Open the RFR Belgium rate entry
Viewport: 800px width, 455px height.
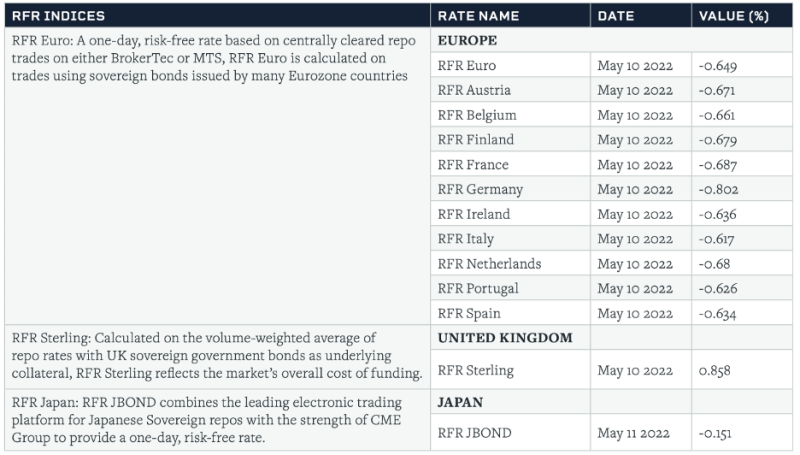click(x=477, y=115)
